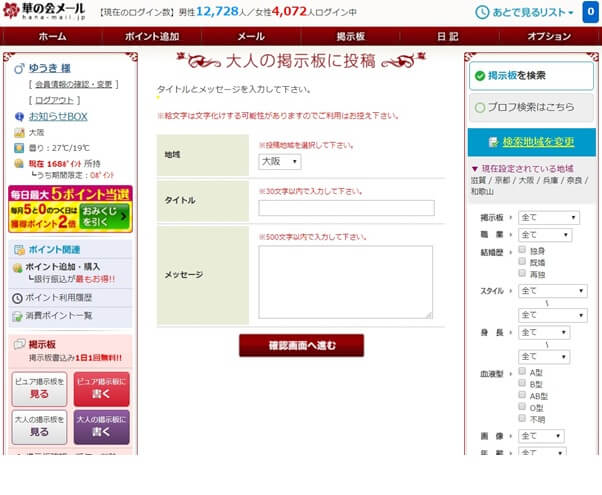Click the clock icon beside ポイント利用履歴
Image resolution: width=602 pixels, height=495 pixels.
17,298
